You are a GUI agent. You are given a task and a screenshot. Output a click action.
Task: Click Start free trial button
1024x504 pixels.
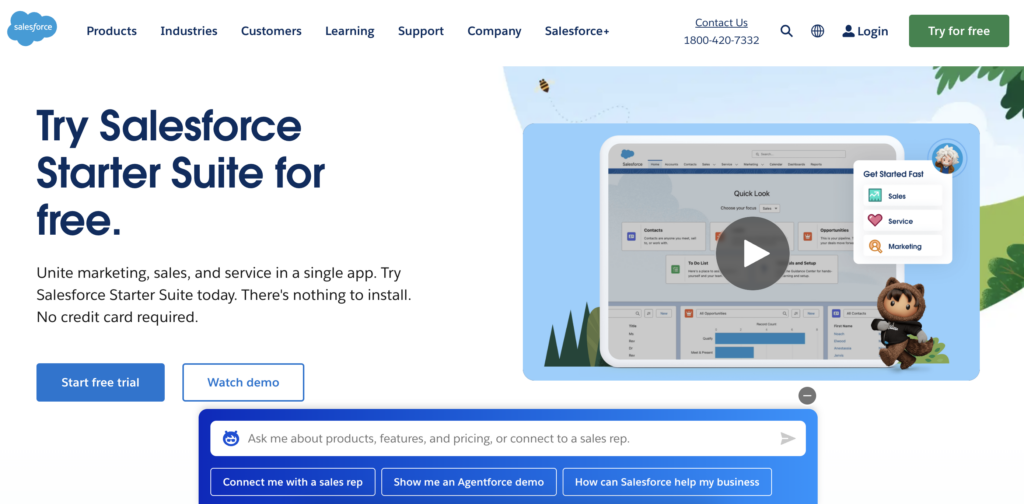[101, 383]
